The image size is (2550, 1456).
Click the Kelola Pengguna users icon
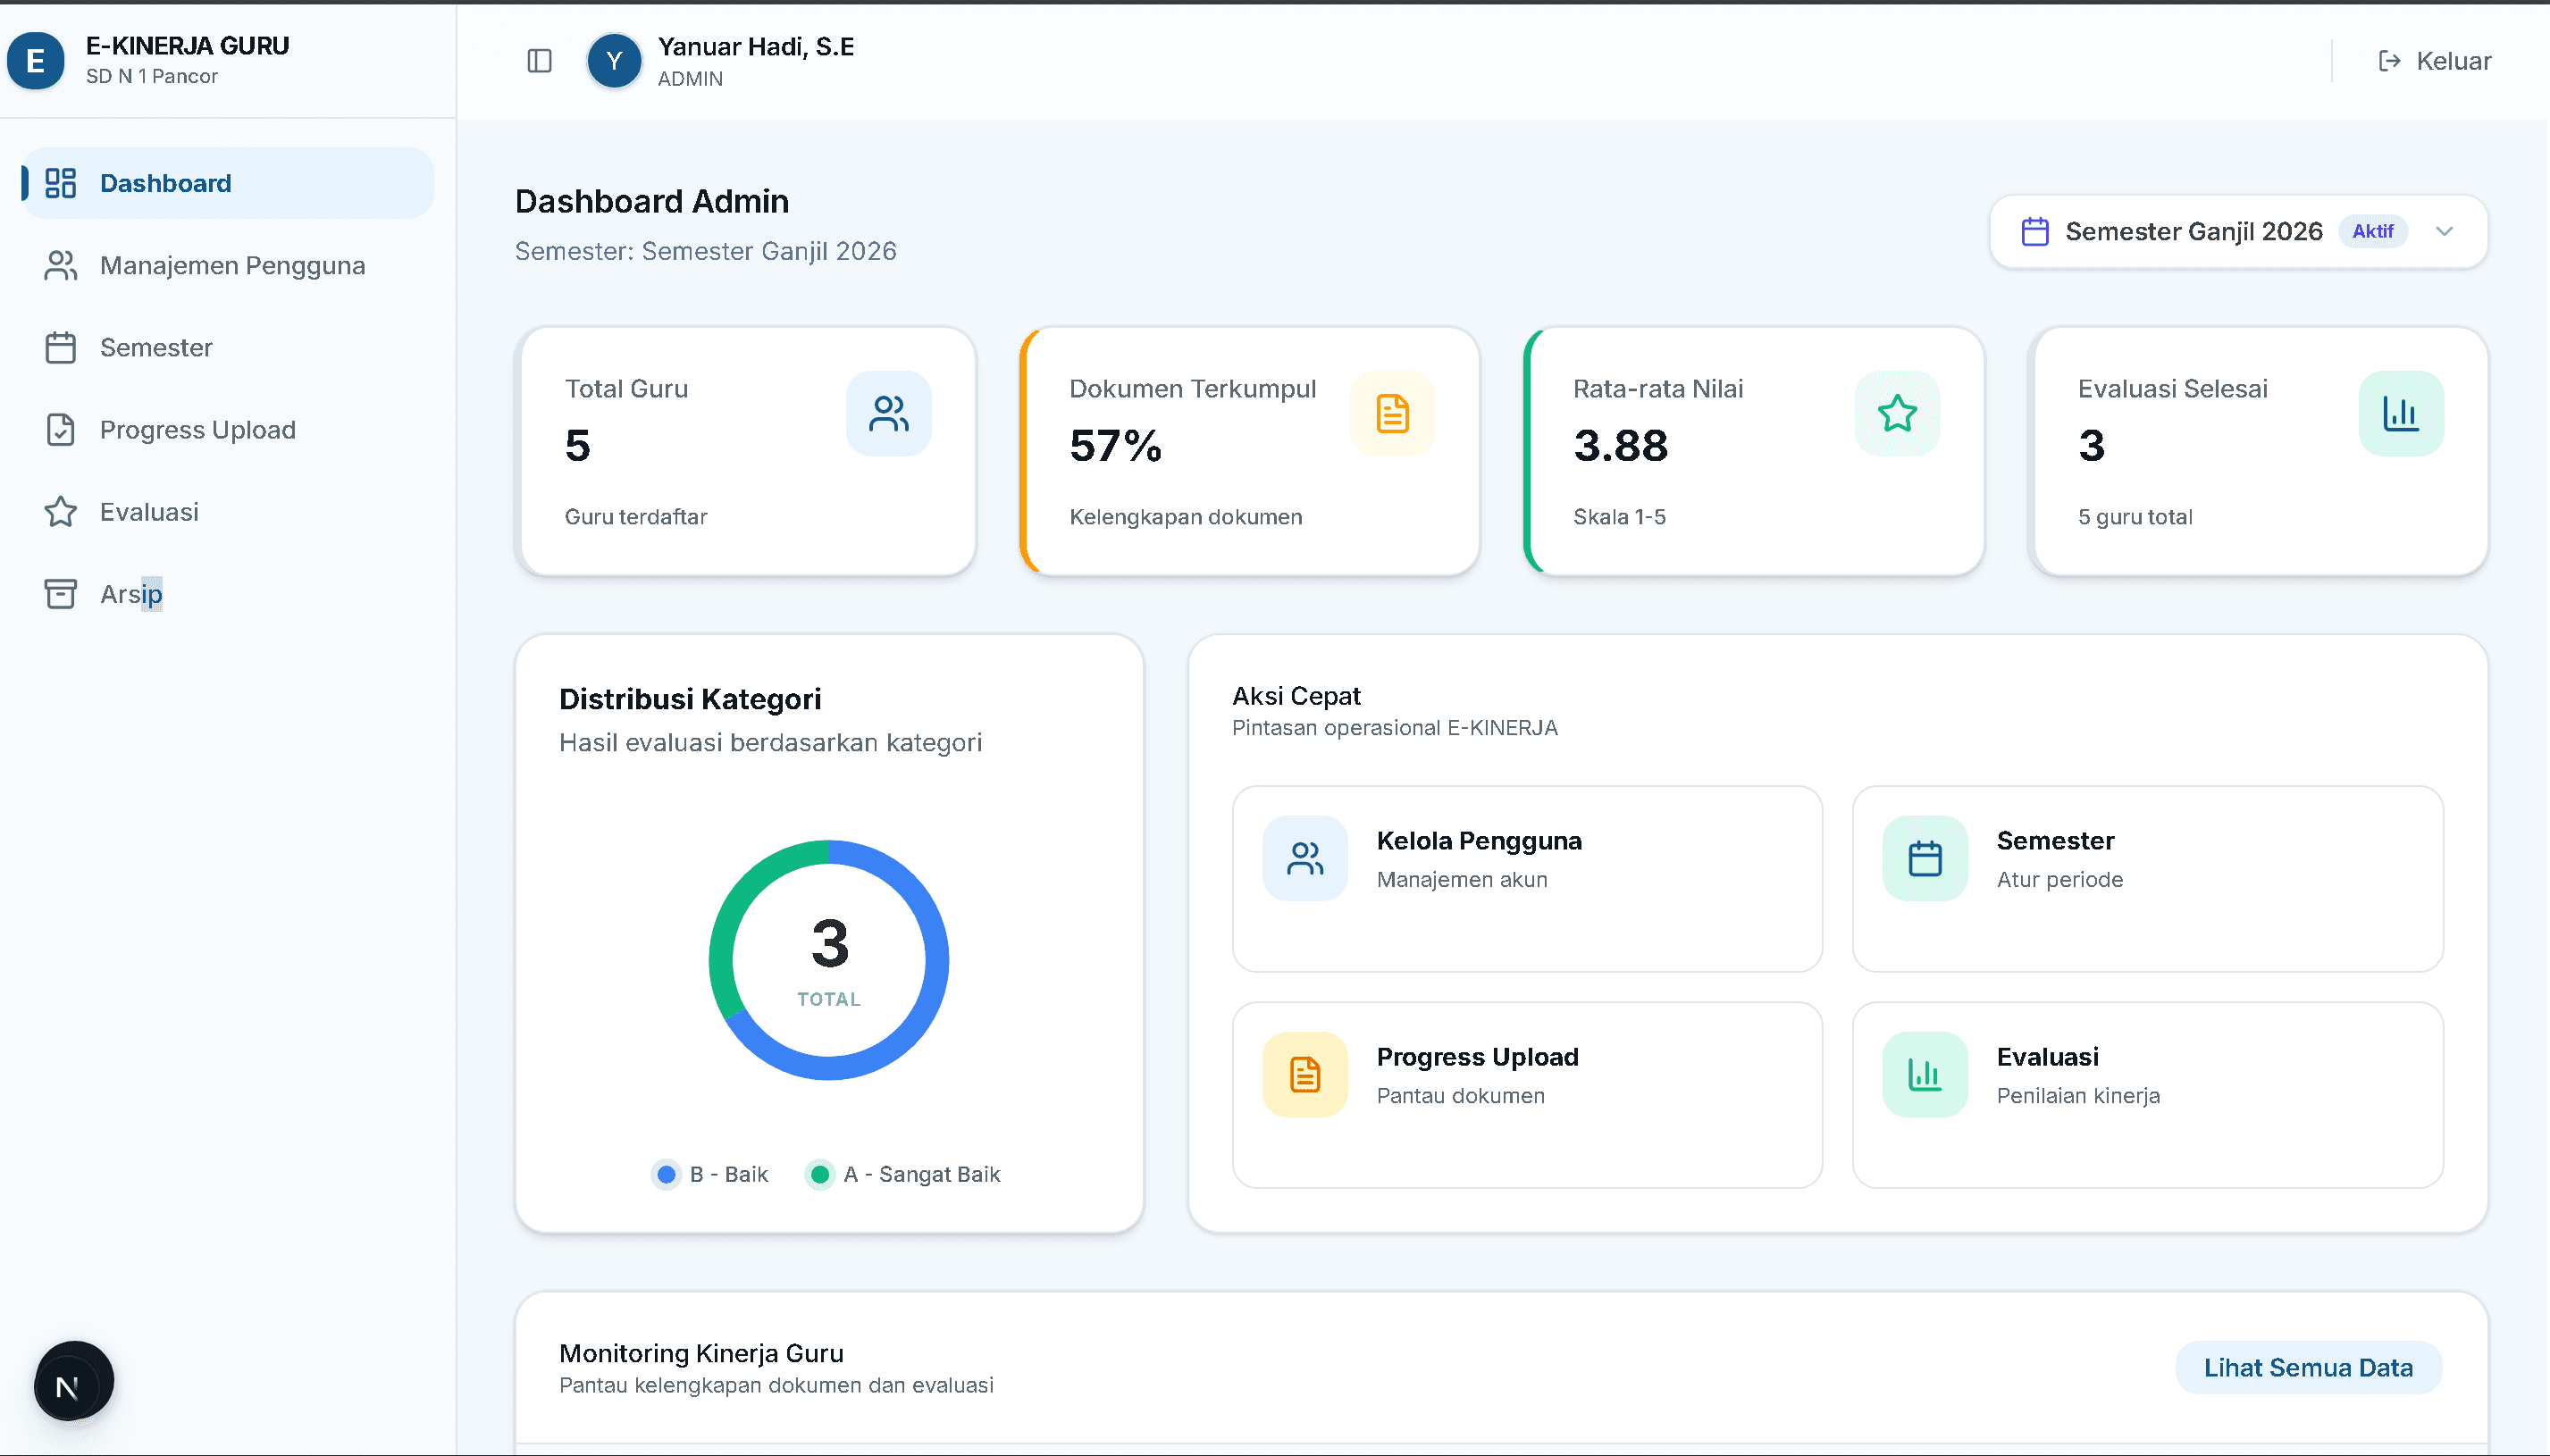coord(1305,858)
